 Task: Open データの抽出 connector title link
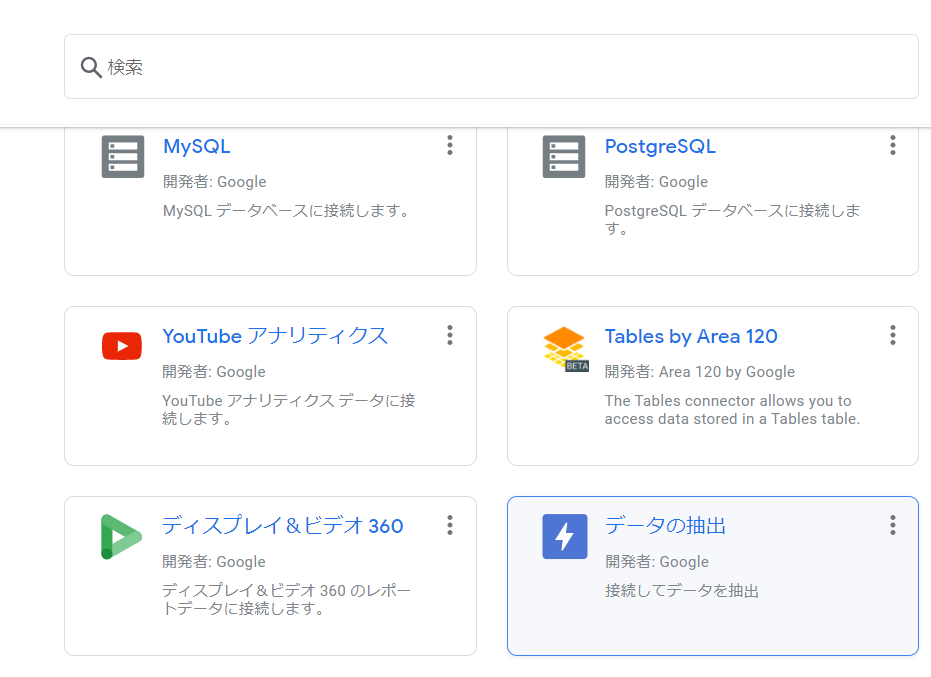666,526
